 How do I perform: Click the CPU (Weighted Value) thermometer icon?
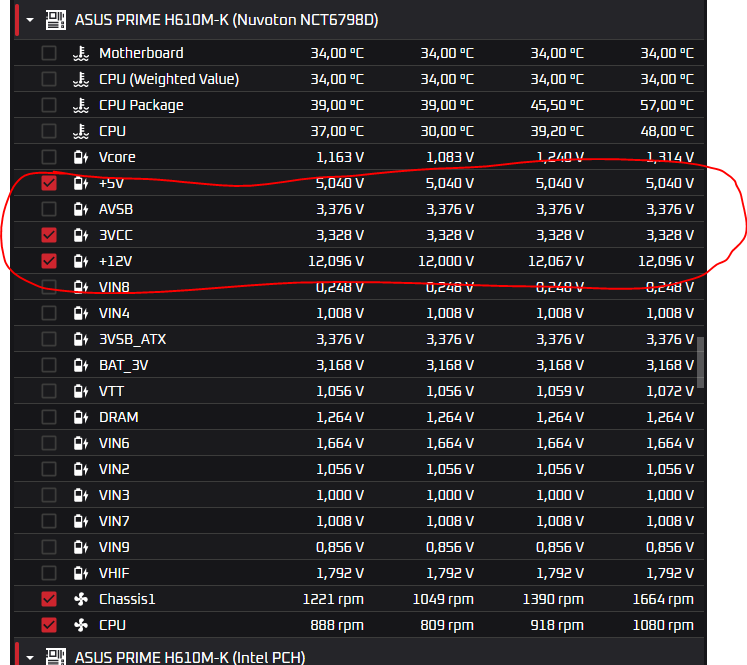81,79
